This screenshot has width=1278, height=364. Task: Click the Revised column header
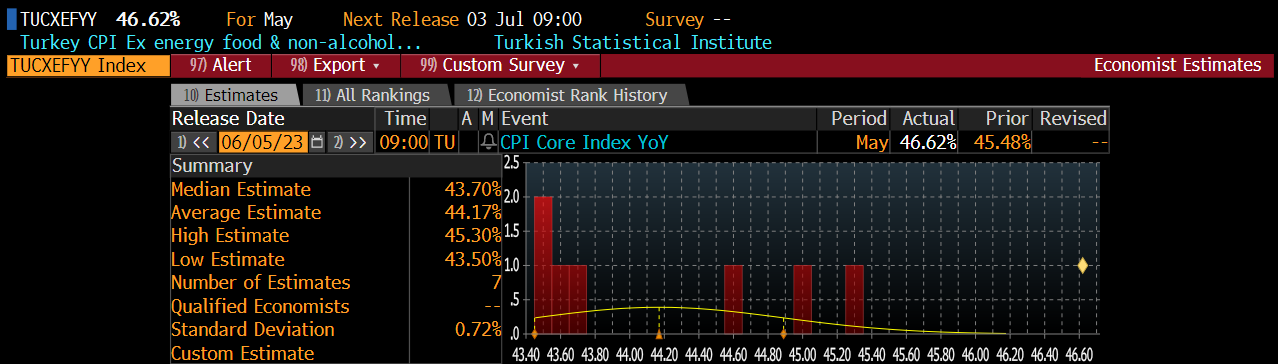1073,118
